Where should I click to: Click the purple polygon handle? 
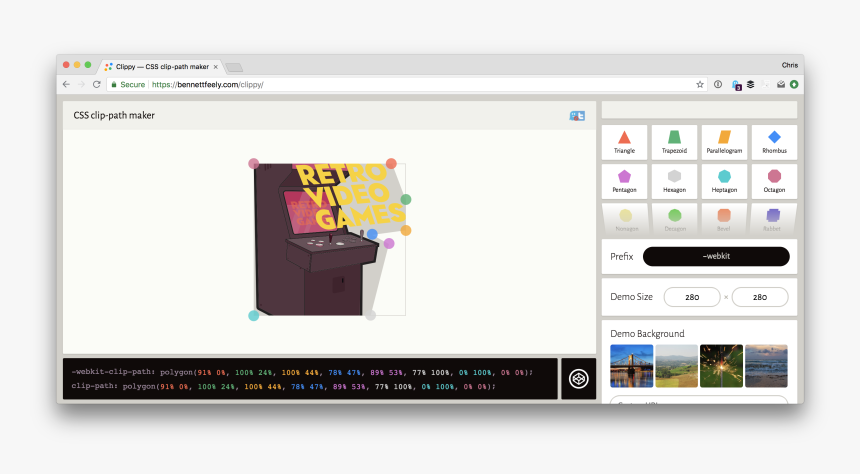389,244
